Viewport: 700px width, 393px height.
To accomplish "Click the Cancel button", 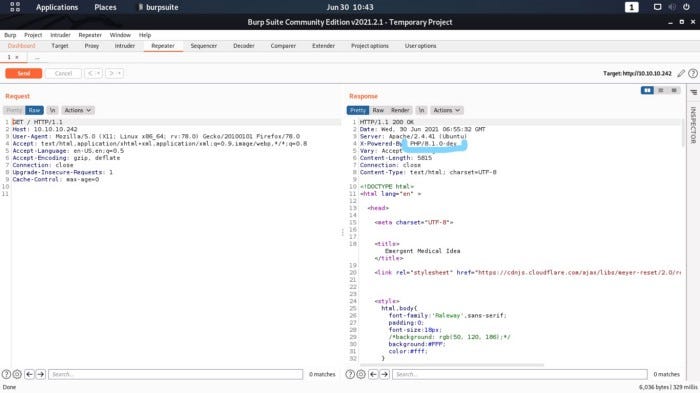I will point(63,73).
